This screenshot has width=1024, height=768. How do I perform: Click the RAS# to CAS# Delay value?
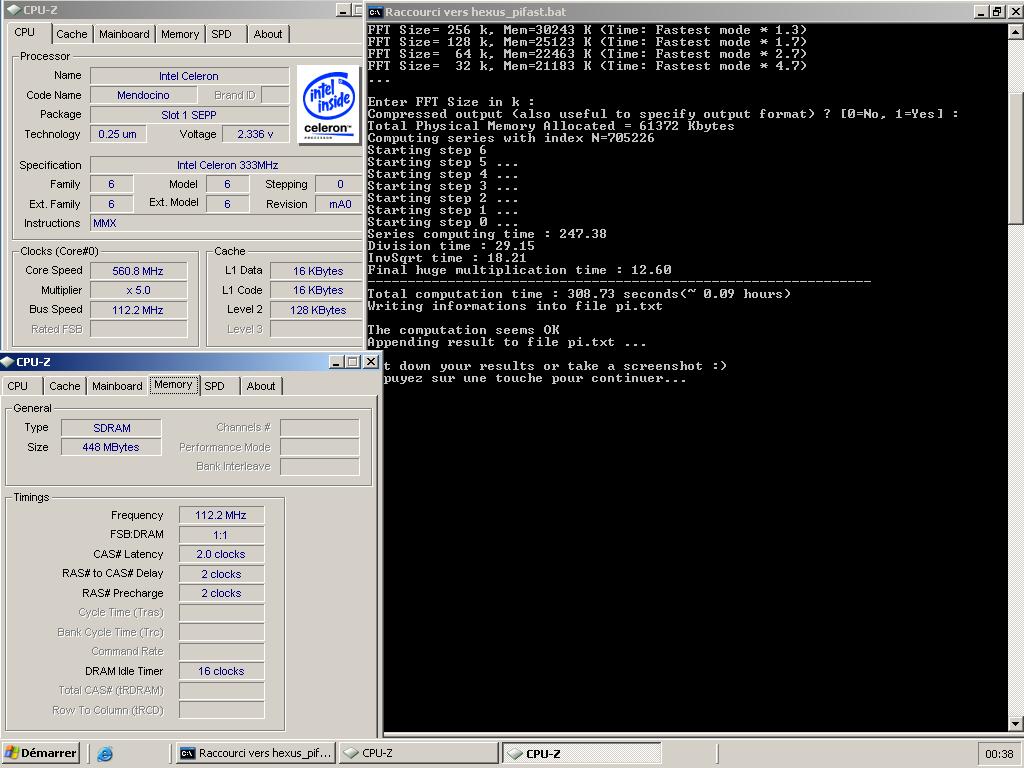pos(221,574)
